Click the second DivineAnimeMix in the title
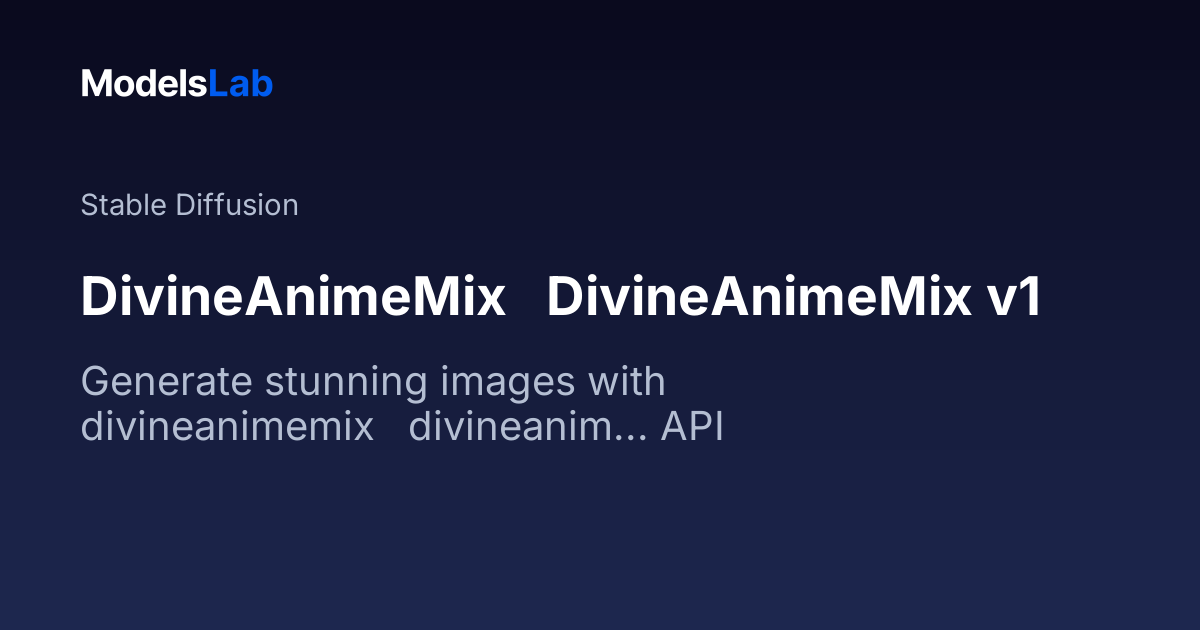Viewport: 1200px width, 630px height. point(754,298)
